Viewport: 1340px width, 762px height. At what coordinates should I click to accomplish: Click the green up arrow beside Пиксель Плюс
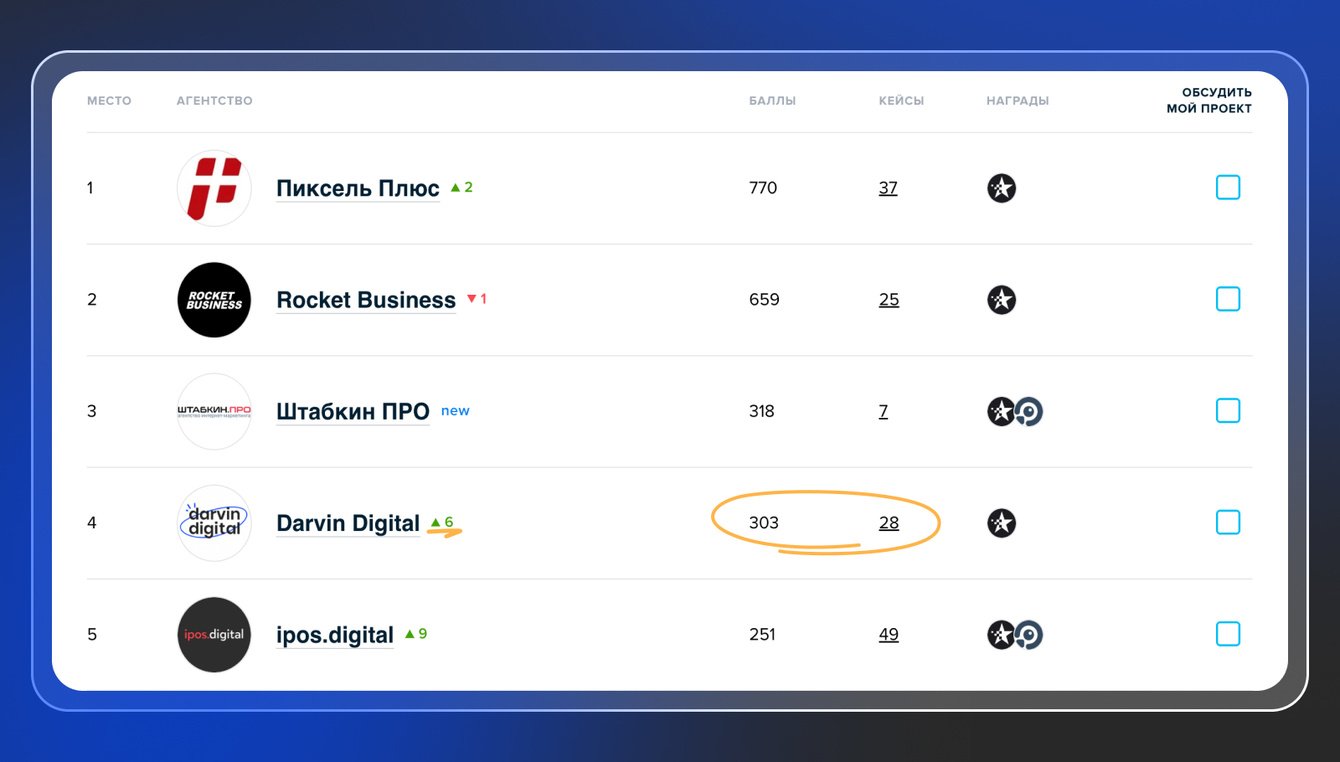click(x=455, y=187)
